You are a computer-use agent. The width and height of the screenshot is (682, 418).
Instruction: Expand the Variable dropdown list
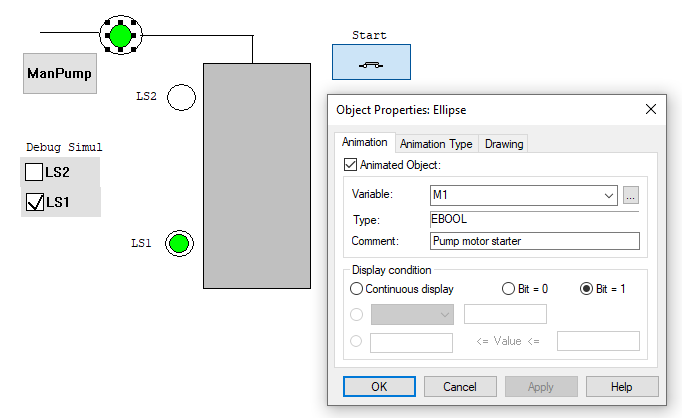click(x=608, y=196)
